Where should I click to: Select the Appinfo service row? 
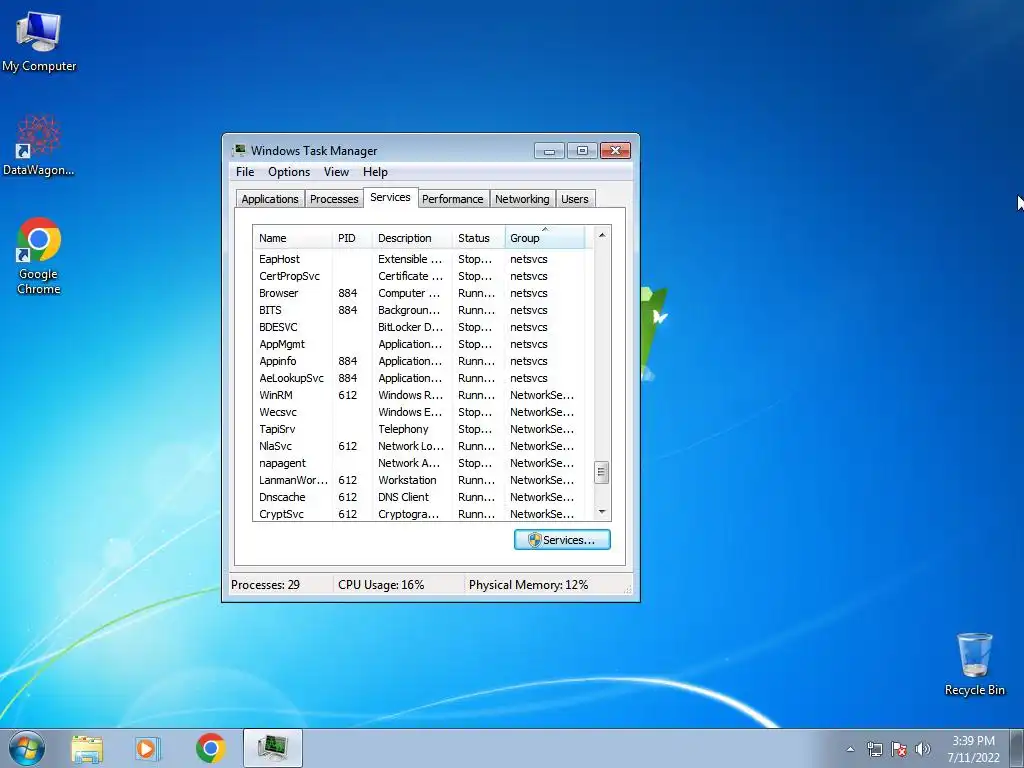click(x=419, y=361)
